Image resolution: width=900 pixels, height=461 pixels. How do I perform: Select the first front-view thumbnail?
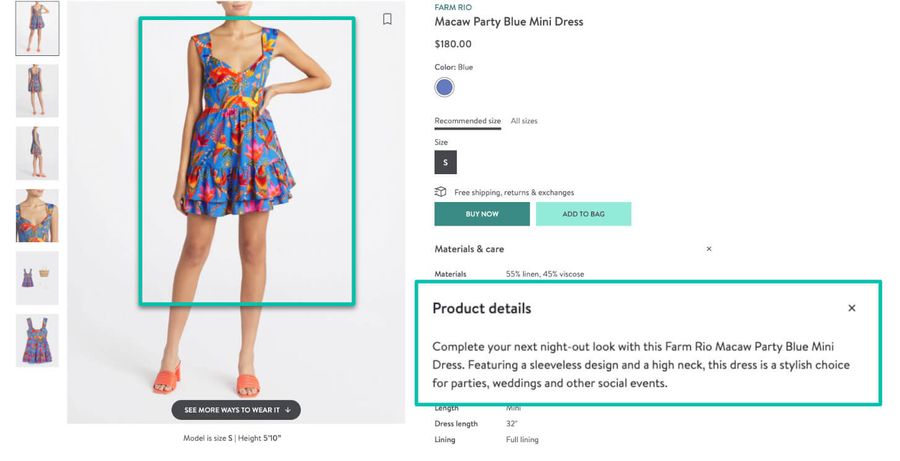click(x=37, y=28)
